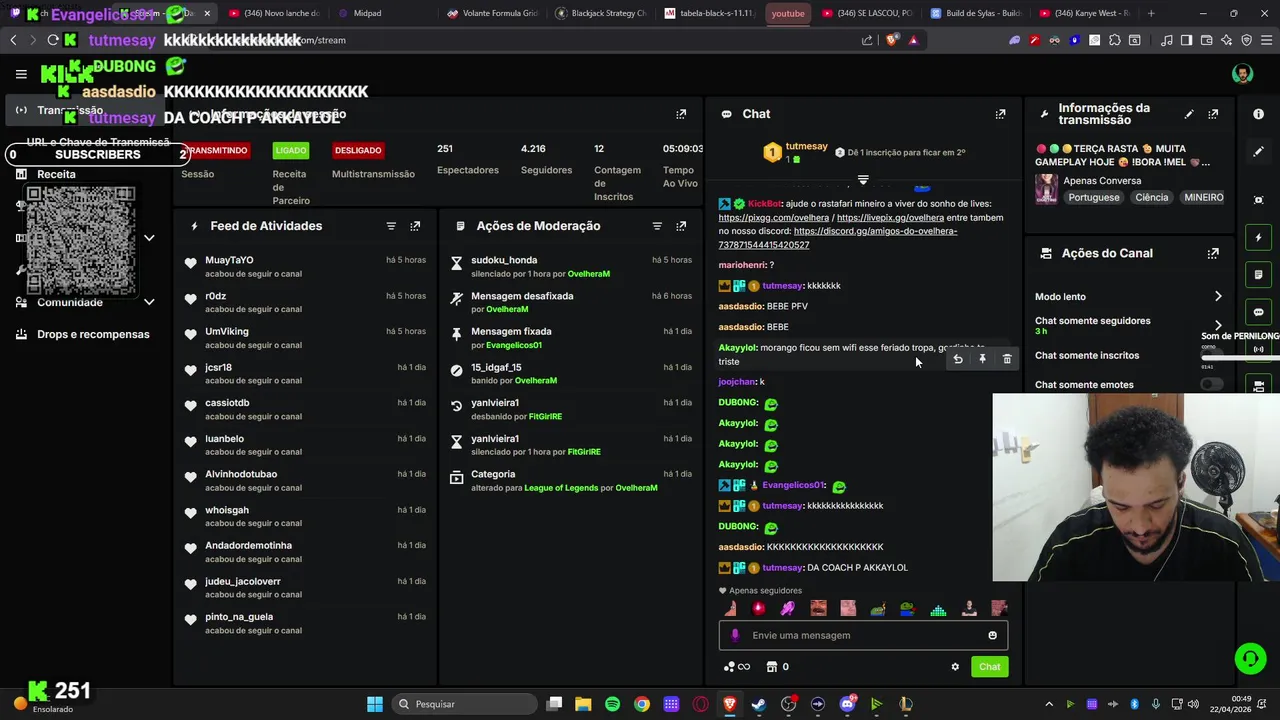Open File Explorer from the taskbar
Image resolution: width=1280 pixels, height=720 pixels.
pos(583,704)
